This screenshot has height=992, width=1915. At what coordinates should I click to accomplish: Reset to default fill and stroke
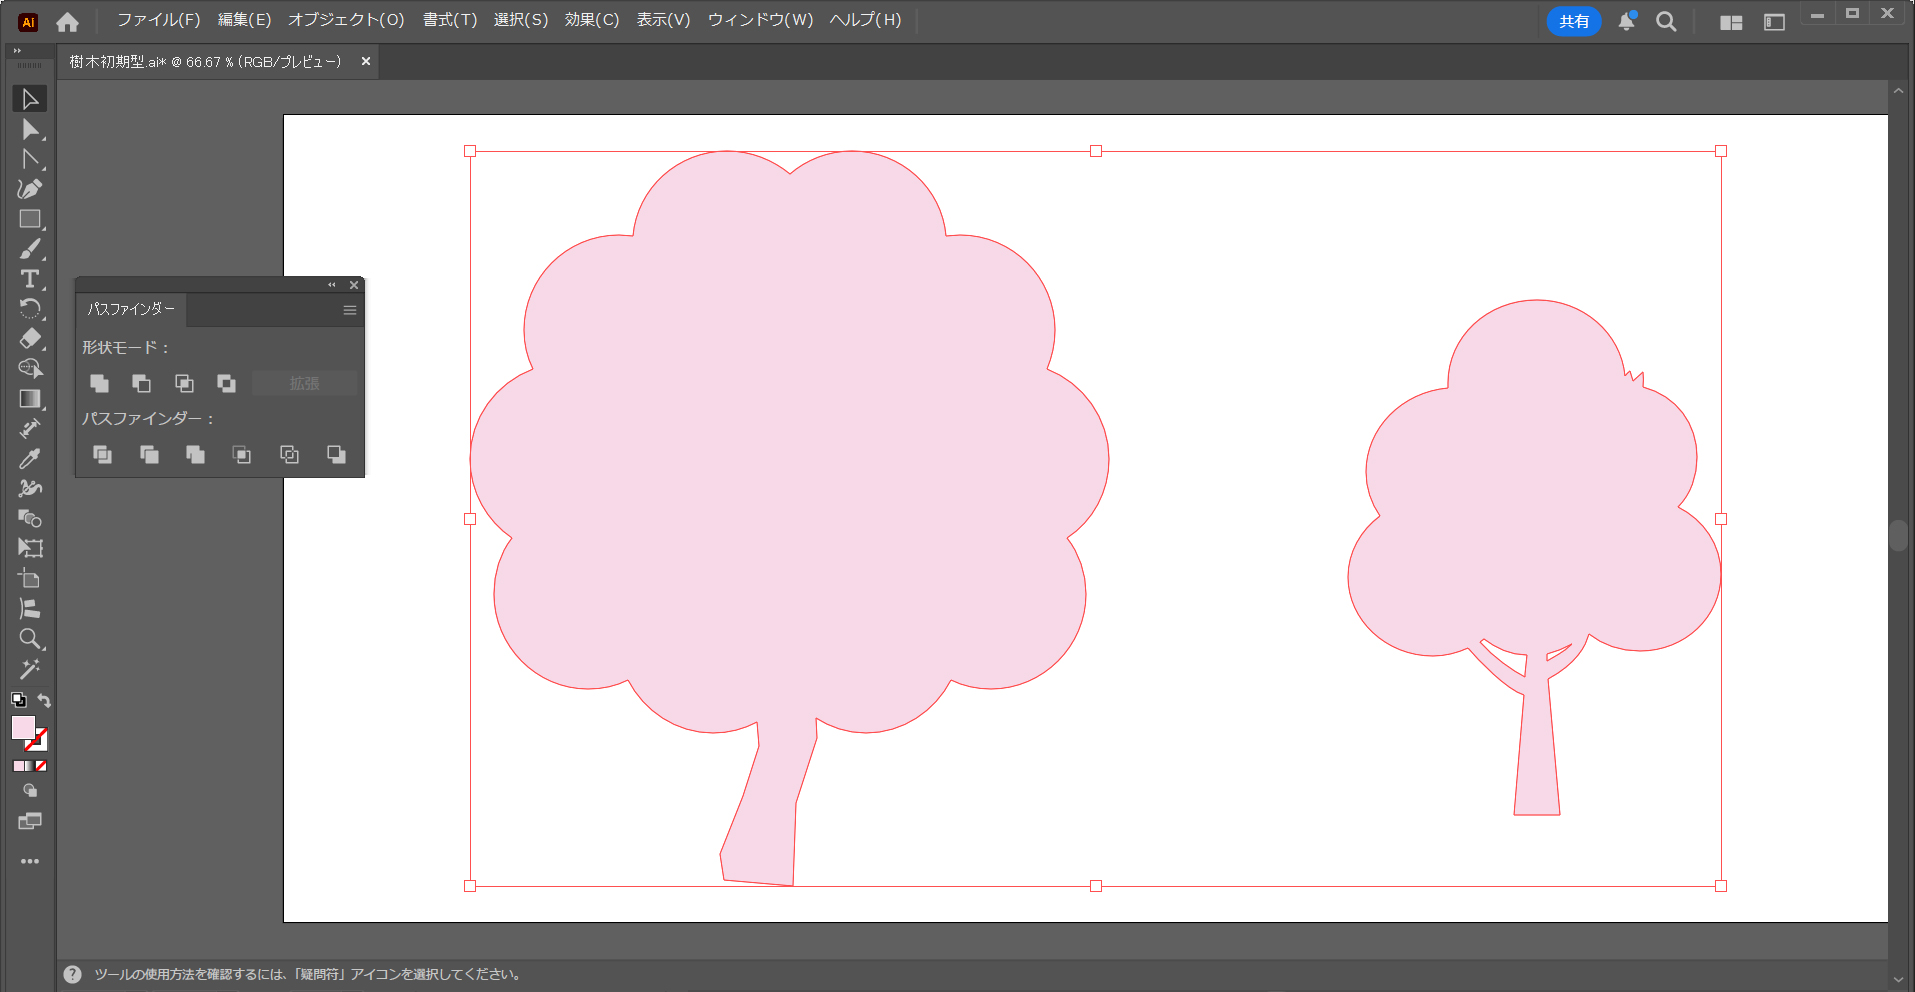[x=18, y=700]
